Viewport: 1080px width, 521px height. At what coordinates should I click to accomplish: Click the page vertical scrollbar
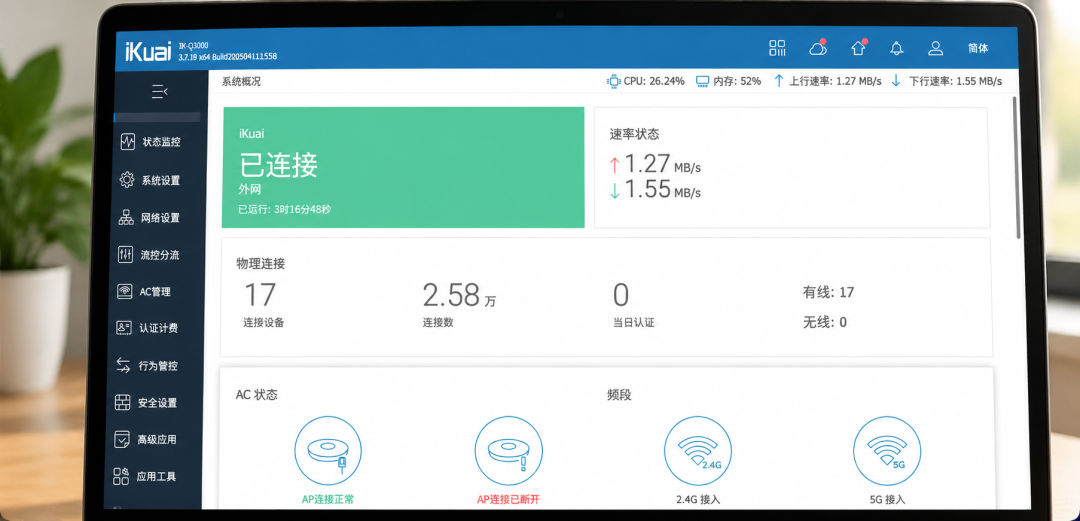tap(1017, 167)
